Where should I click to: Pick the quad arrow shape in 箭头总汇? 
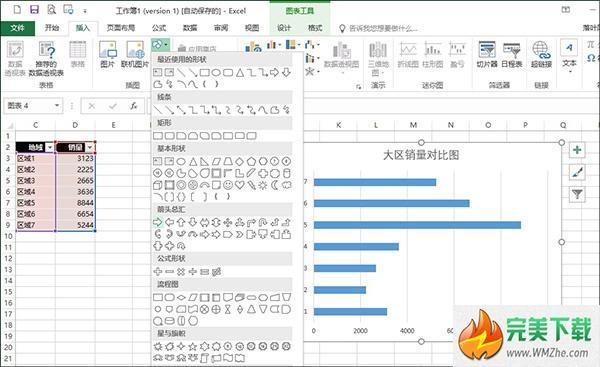click(228, 222)
